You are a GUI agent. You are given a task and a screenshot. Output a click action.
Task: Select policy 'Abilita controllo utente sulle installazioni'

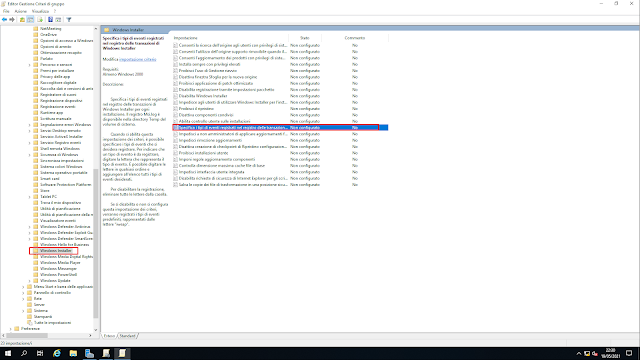click(x=215, y=121)
